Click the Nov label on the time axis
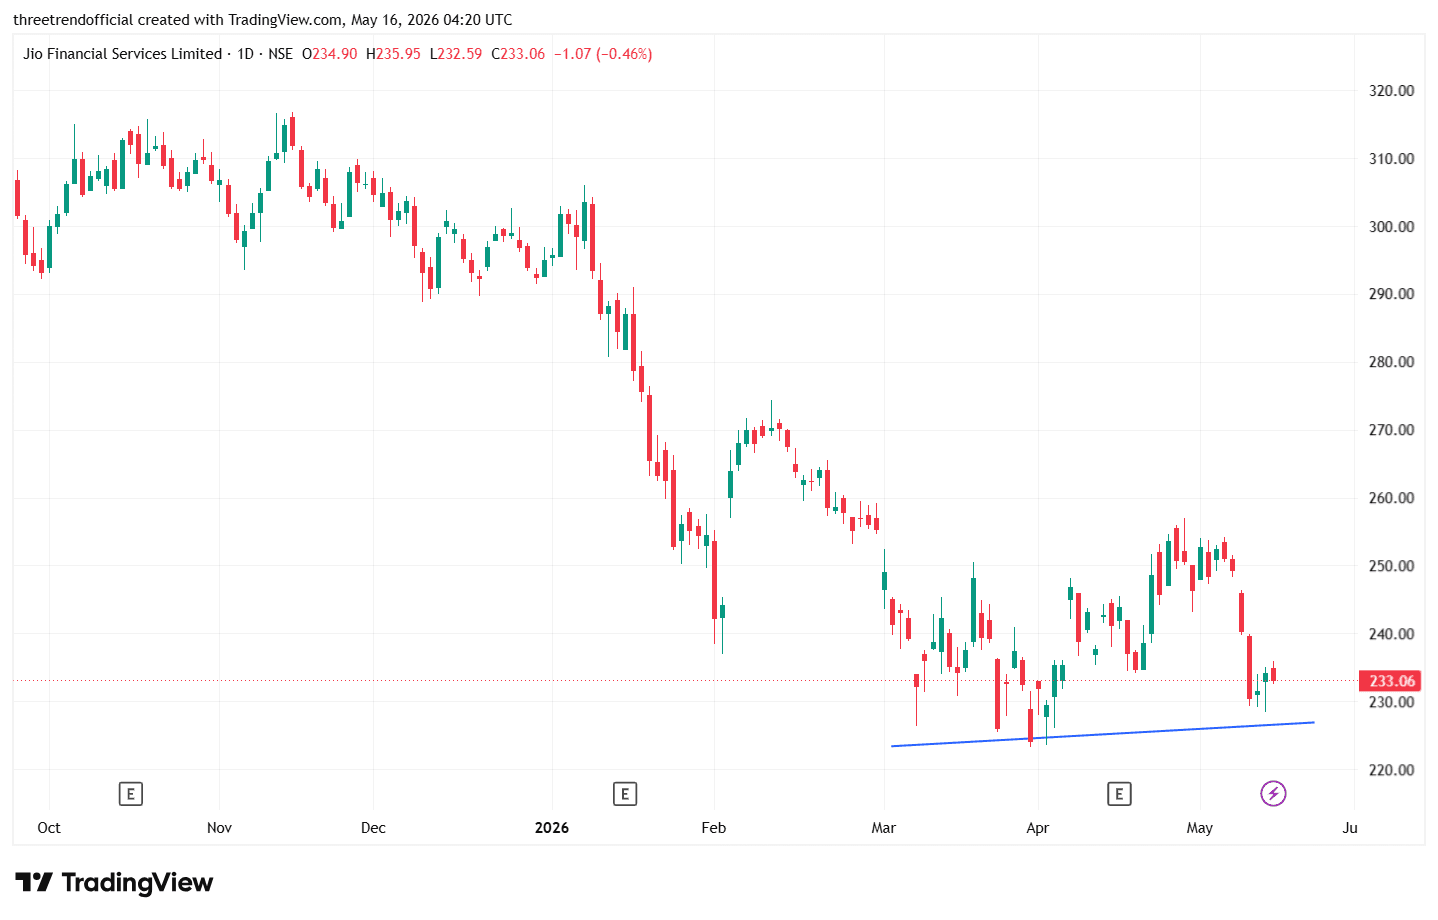This screenshot has width=1438, height=920. click(219, 828)
